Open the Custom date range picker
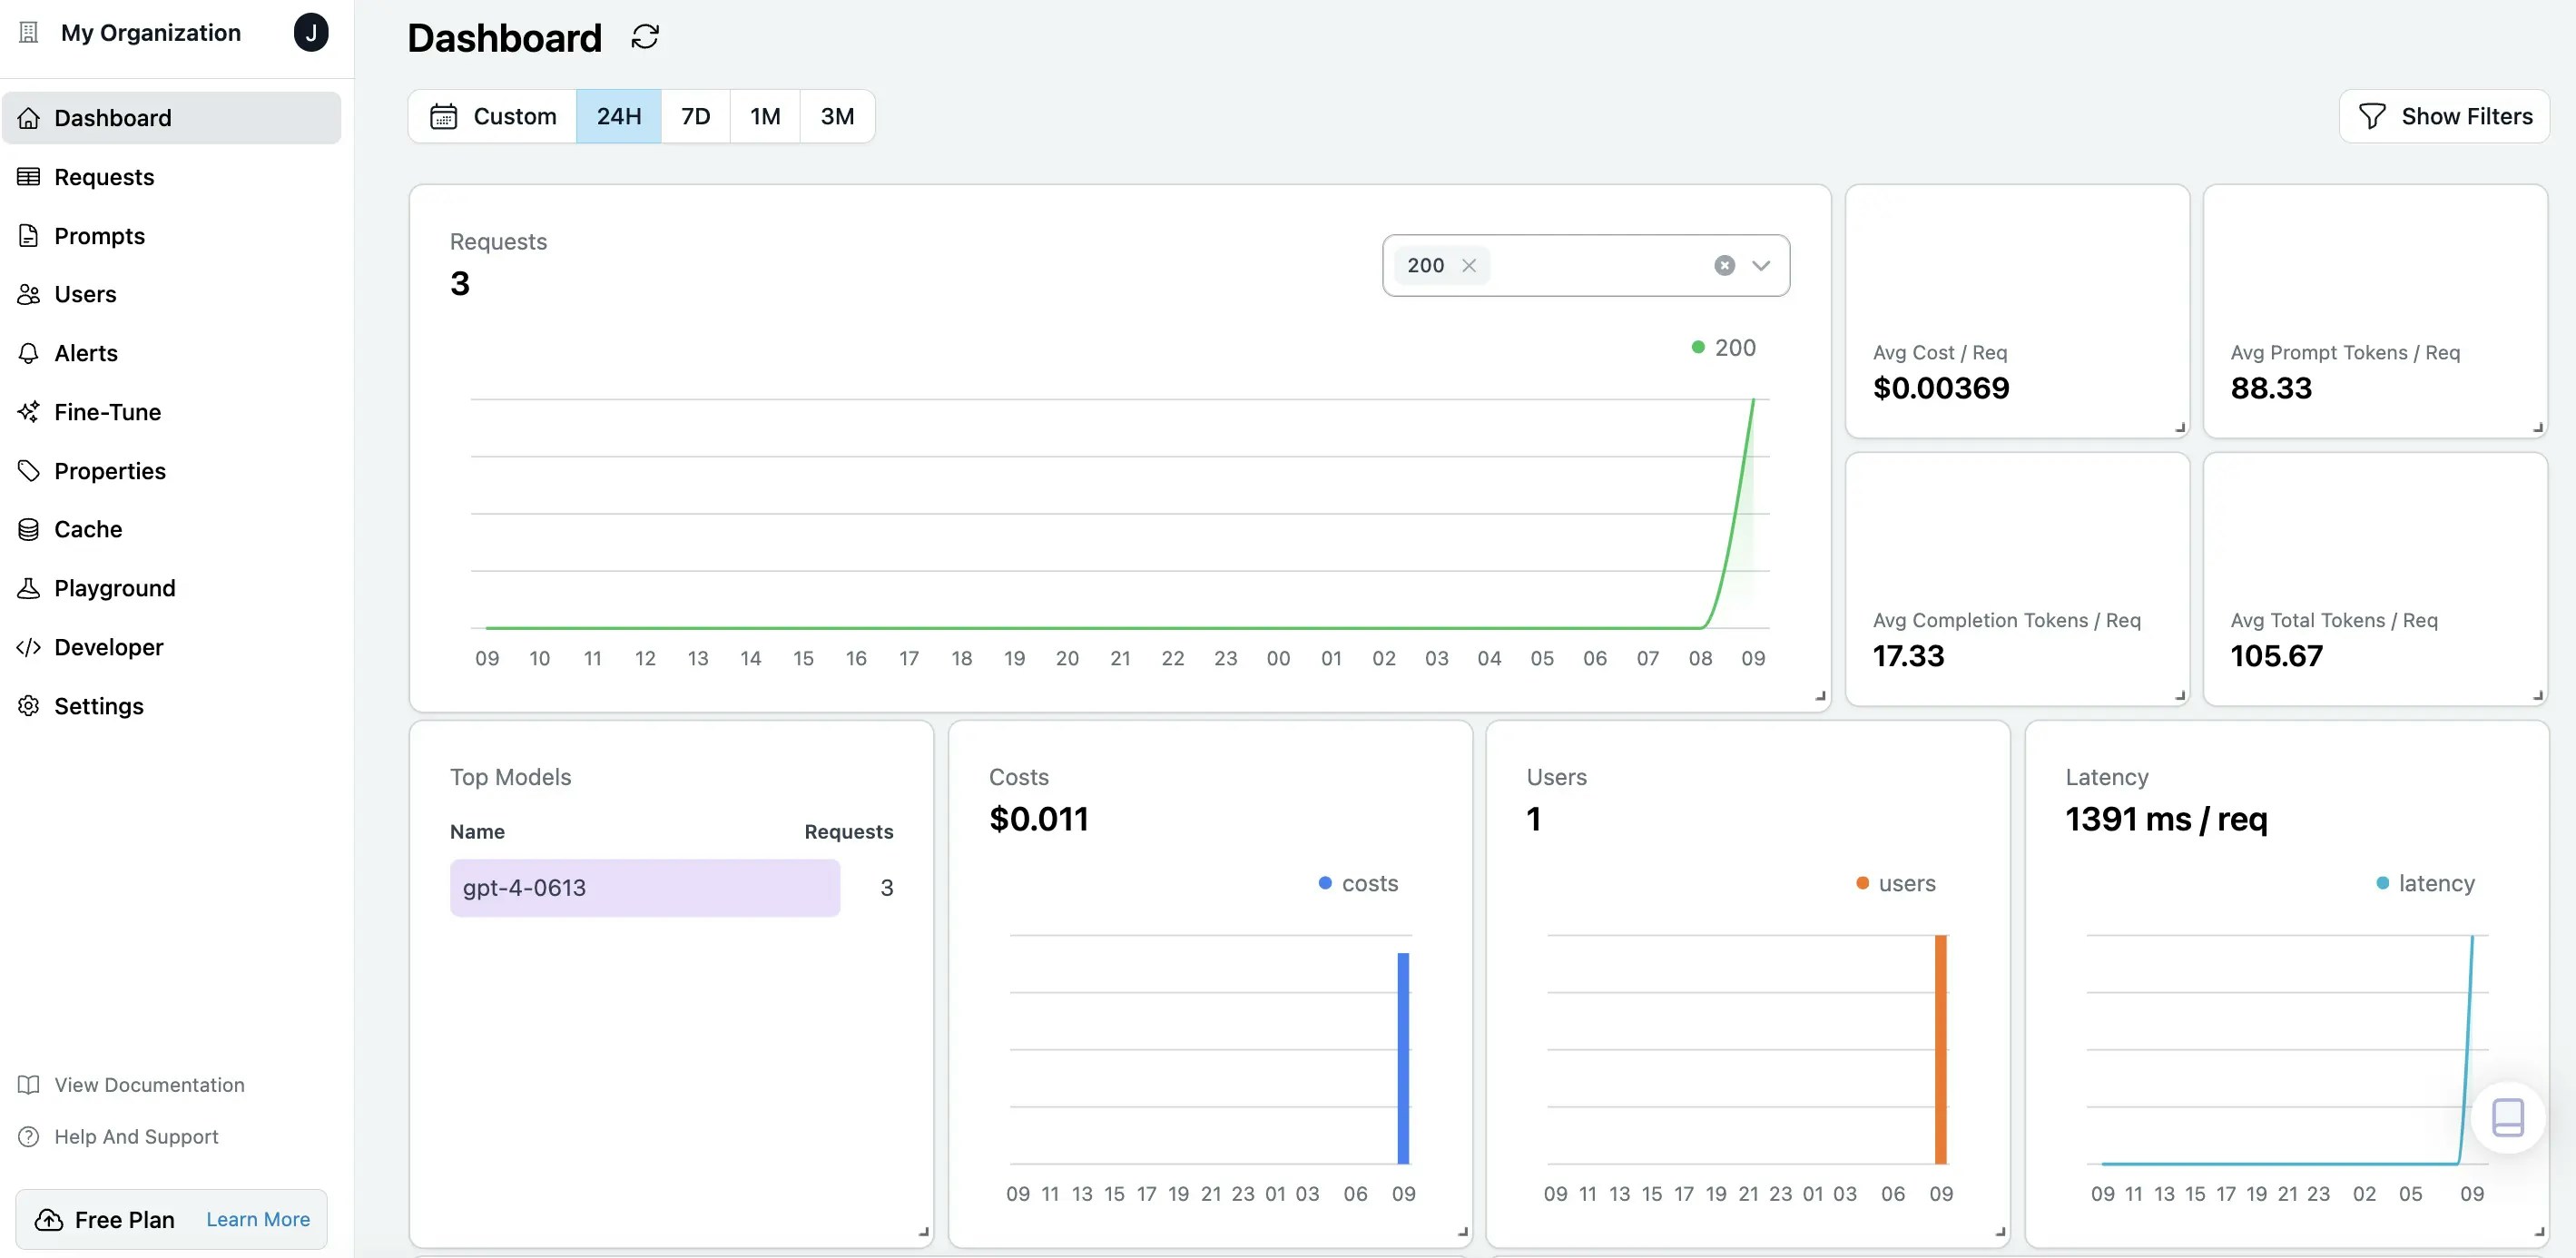Screen dimensions: 2576x1258 [x=493, y=117]
